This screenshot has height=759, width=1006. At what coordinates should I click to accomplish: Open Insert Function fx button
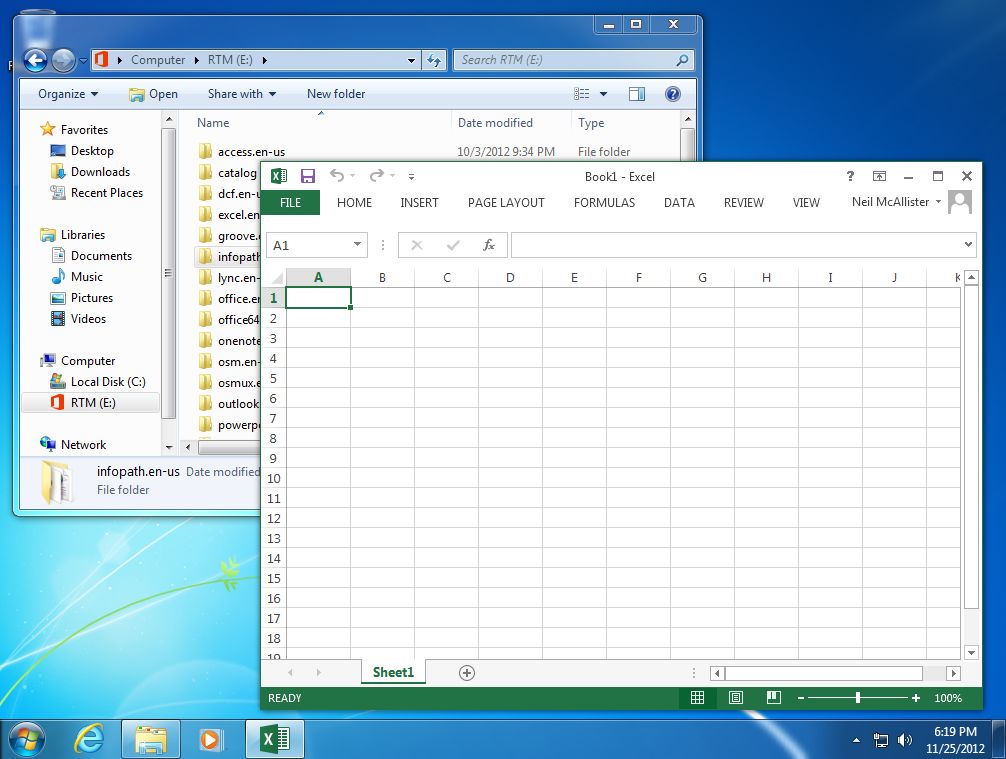click(x=489, y=245)
